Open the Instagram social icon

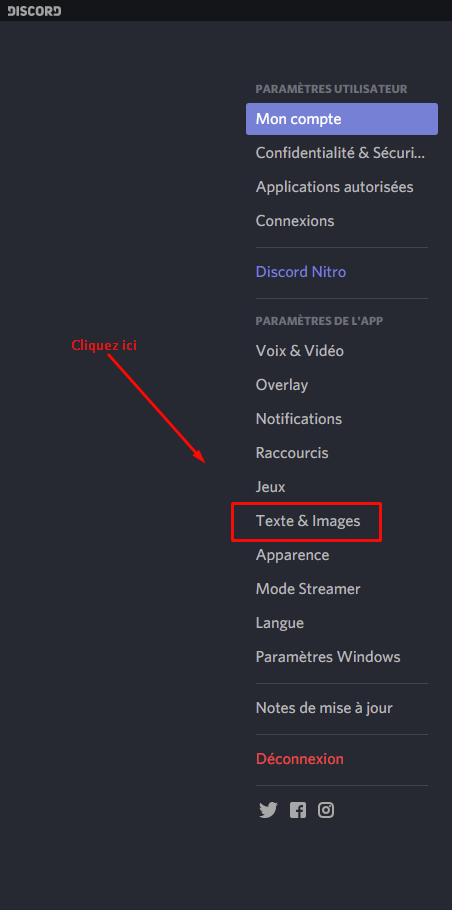click(x=326, y=810)
